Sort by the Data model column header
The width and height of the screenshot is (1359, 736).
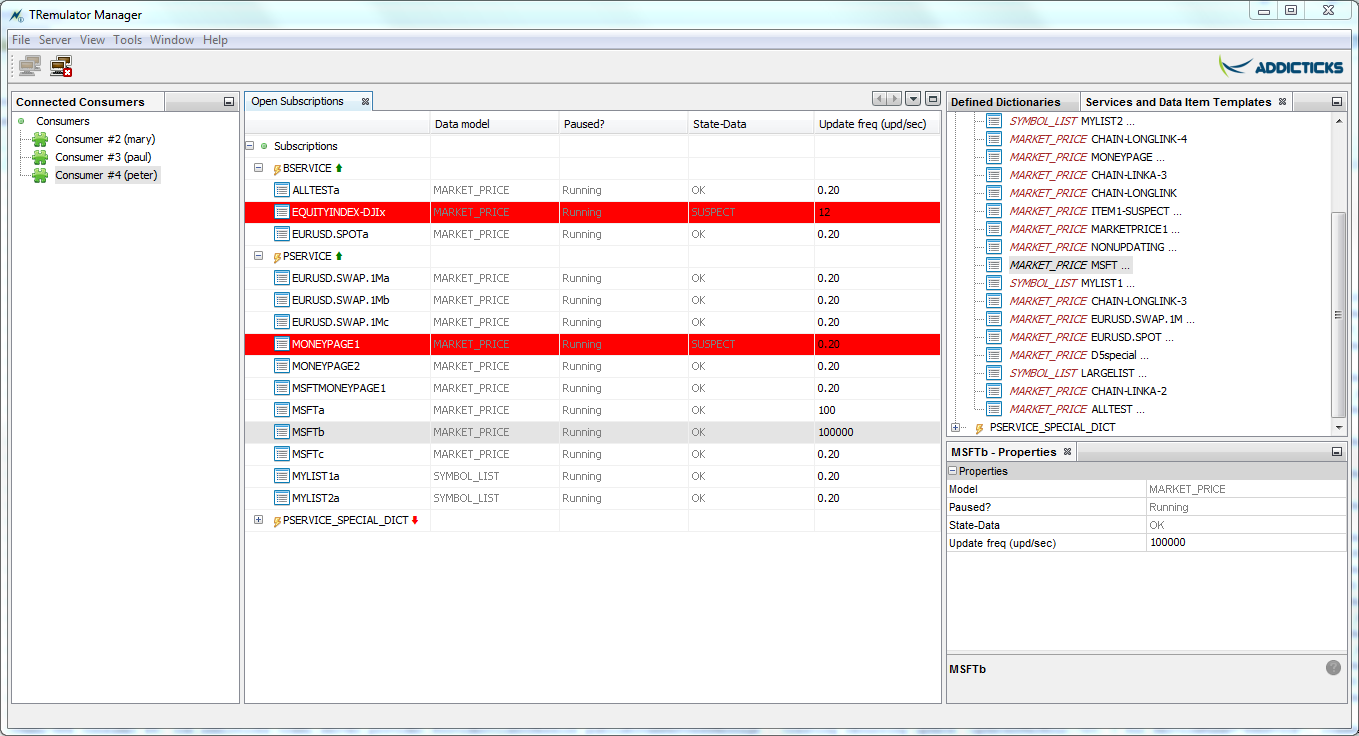pyautogui.click(x=494, y=124)
